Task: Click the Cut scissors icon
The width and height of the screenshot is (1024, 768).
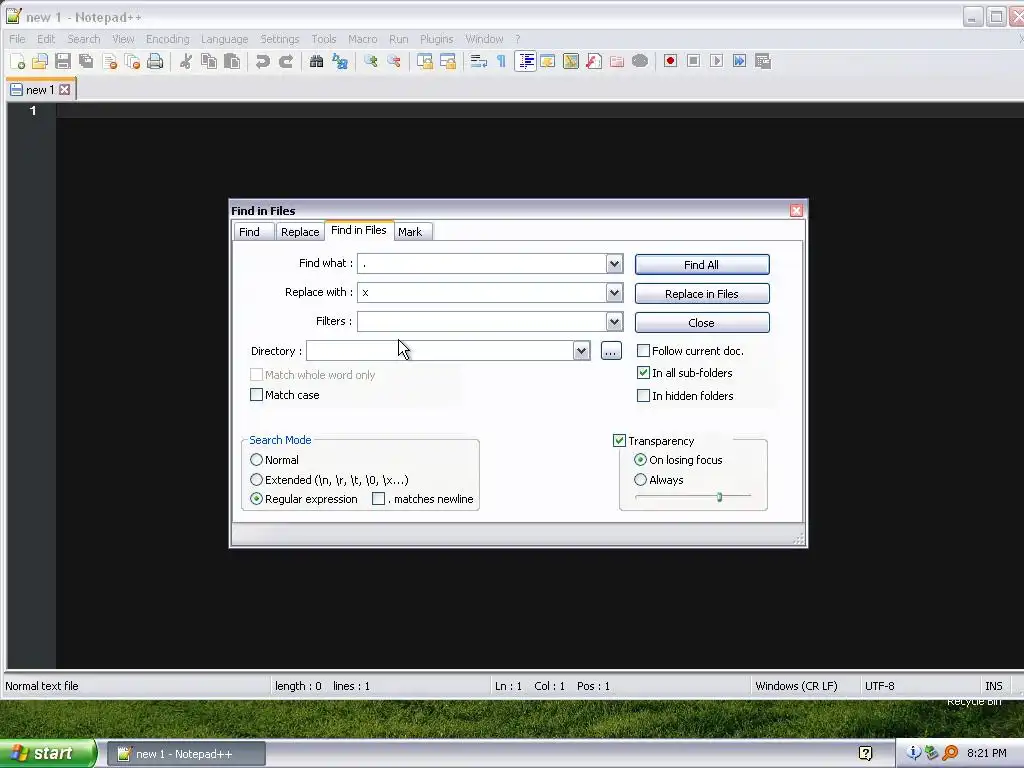Action: click(x=186, y=61)
